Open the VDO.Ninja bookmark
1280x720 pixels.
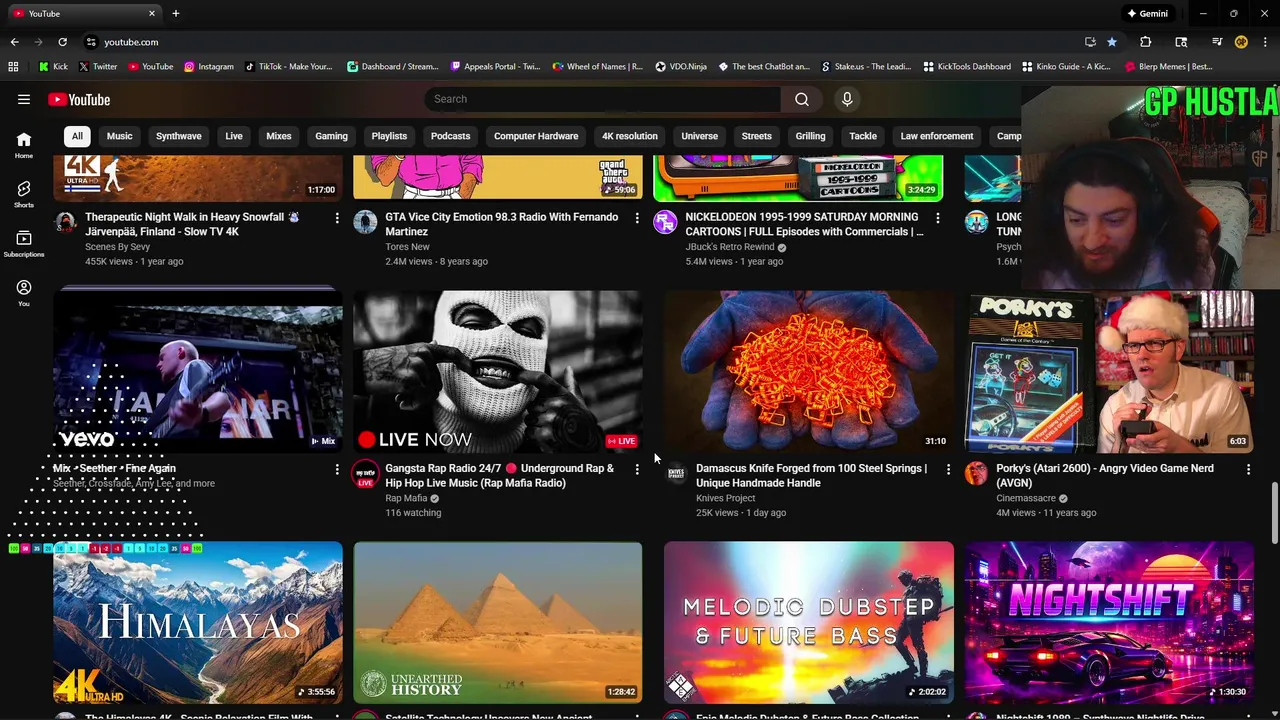[x=681, y=67]
